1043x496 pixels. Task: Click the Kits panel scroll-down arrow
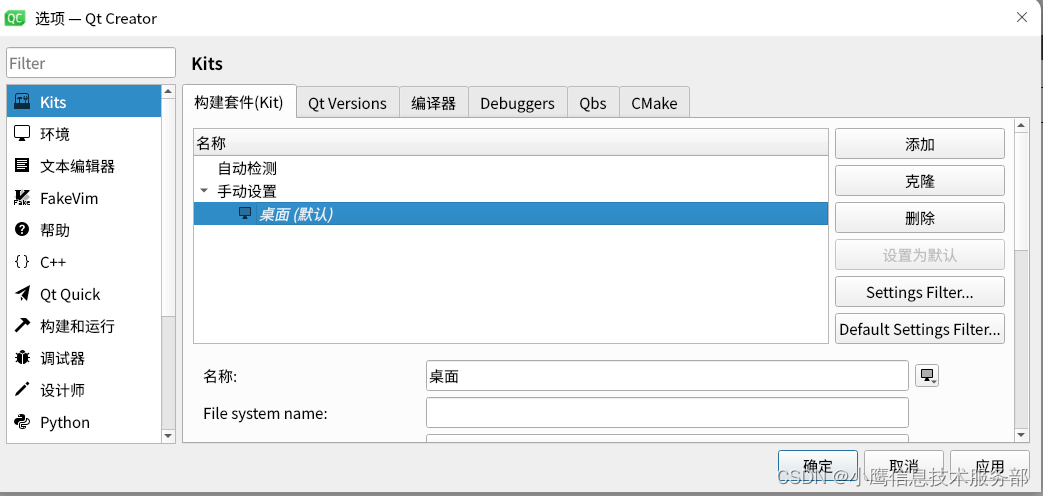coord(1022,434)
